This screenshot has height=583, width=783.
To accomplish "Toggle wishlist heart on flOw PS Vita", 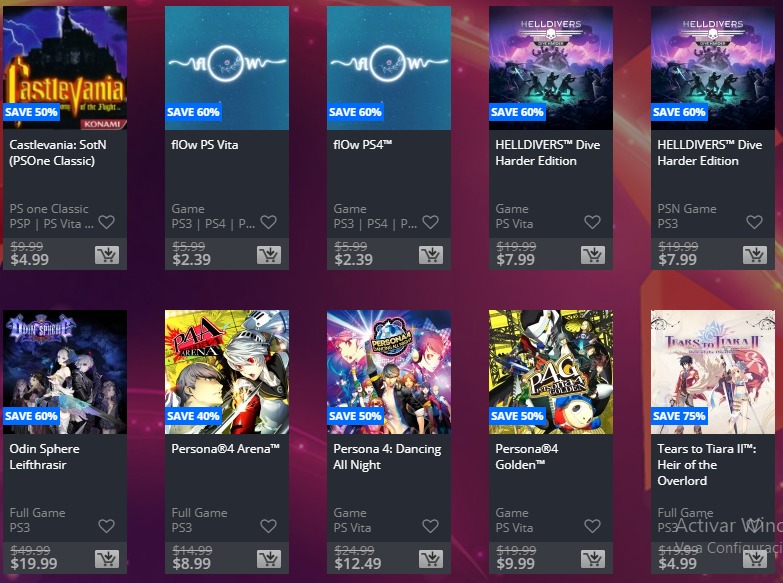I will click(269, 222).
